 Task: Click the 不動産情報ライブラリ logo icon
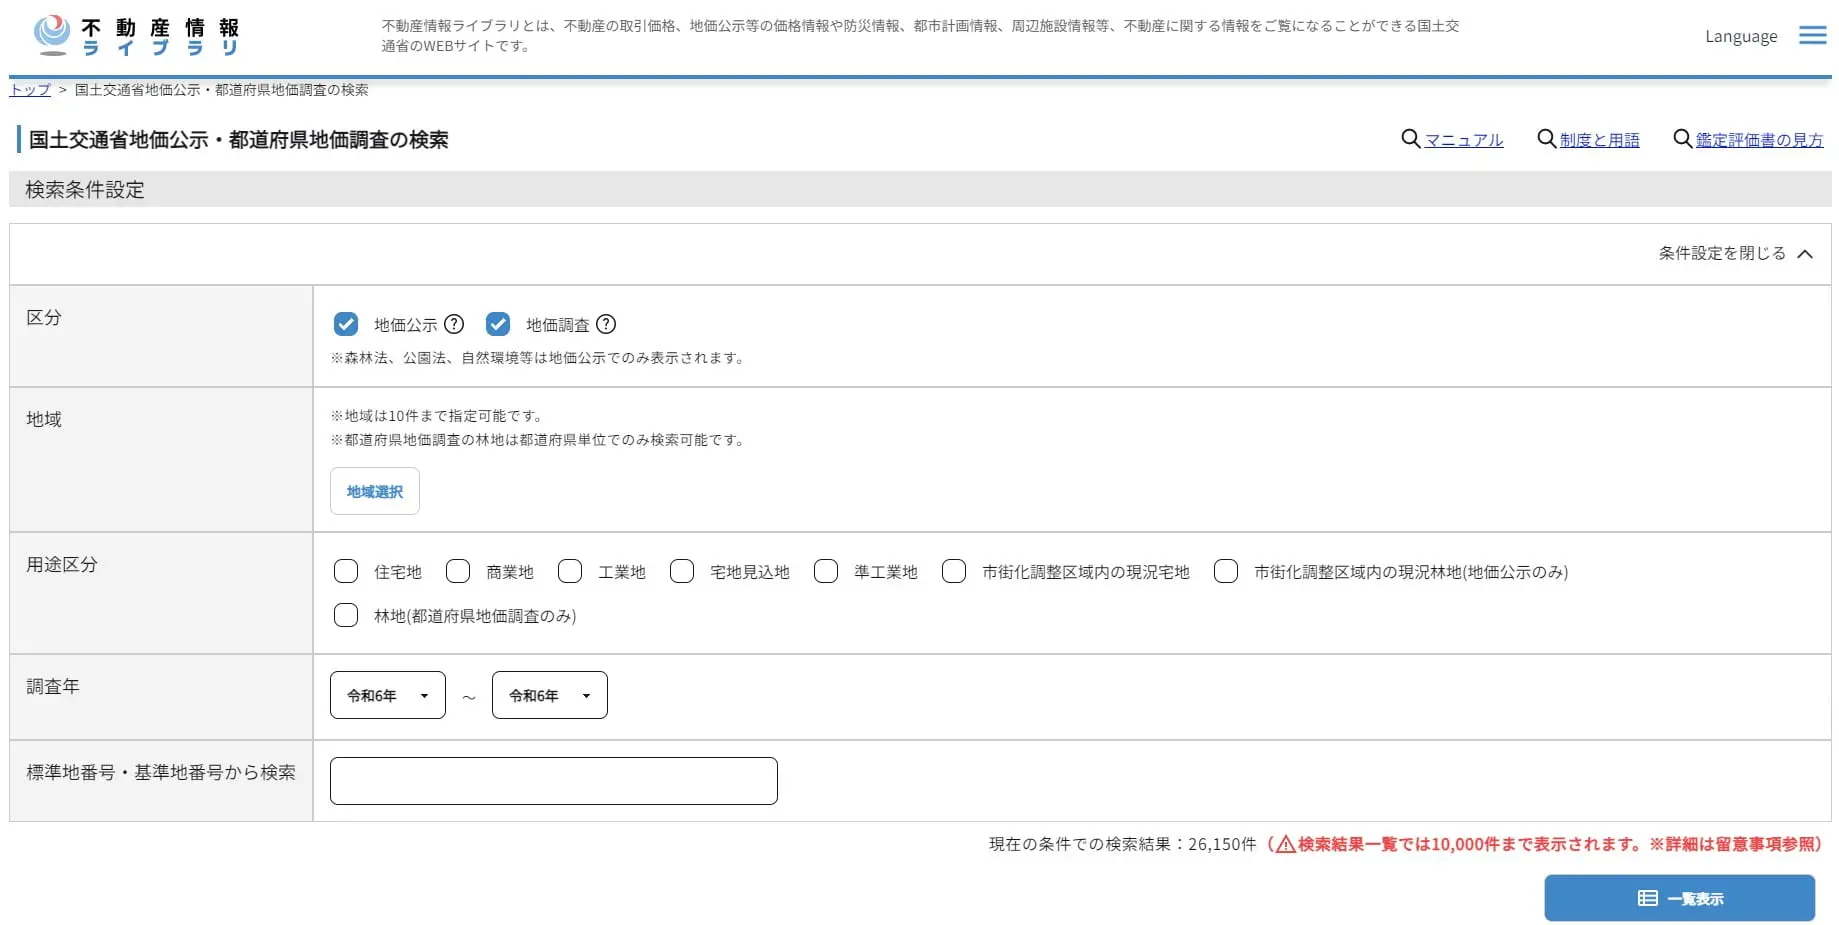click(49, 34)
